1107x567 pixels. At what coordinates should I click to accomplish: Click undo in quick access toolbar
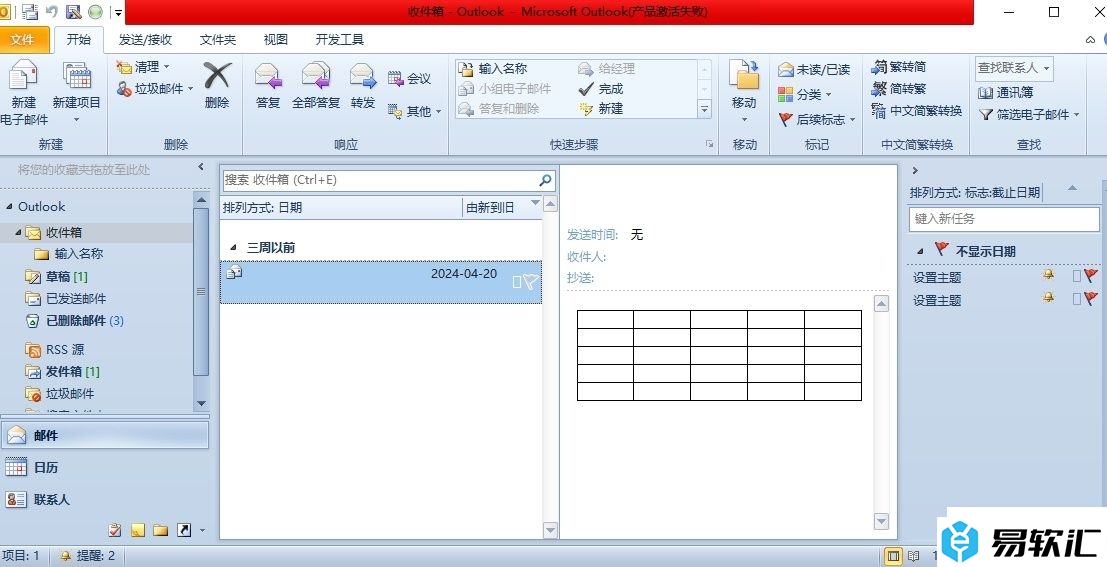click(x=52, y=12)
